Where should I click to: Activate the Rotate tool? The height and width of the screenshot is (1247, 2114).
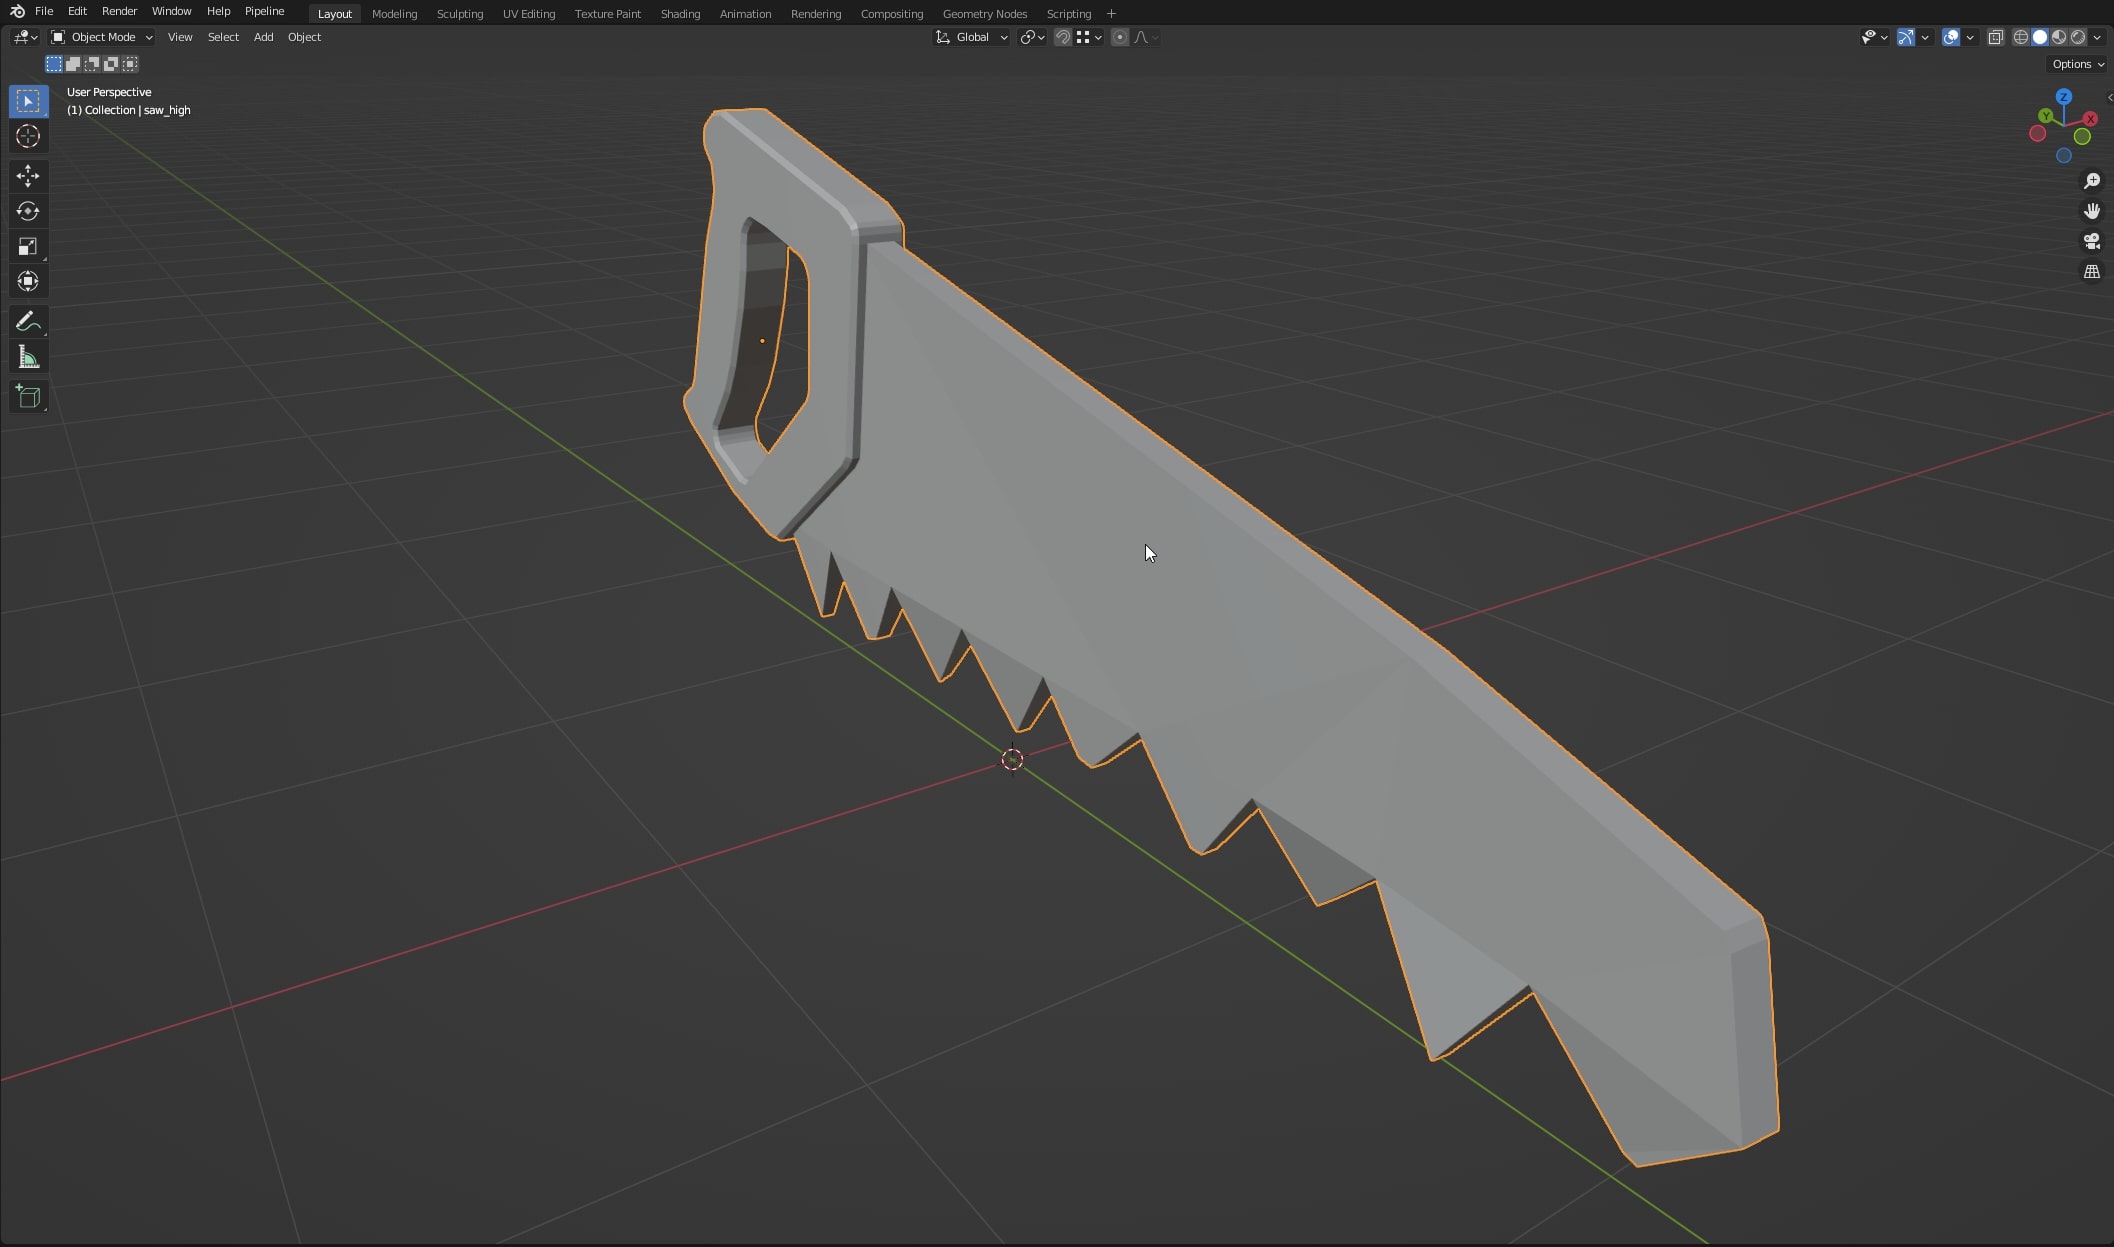point(28,211)
